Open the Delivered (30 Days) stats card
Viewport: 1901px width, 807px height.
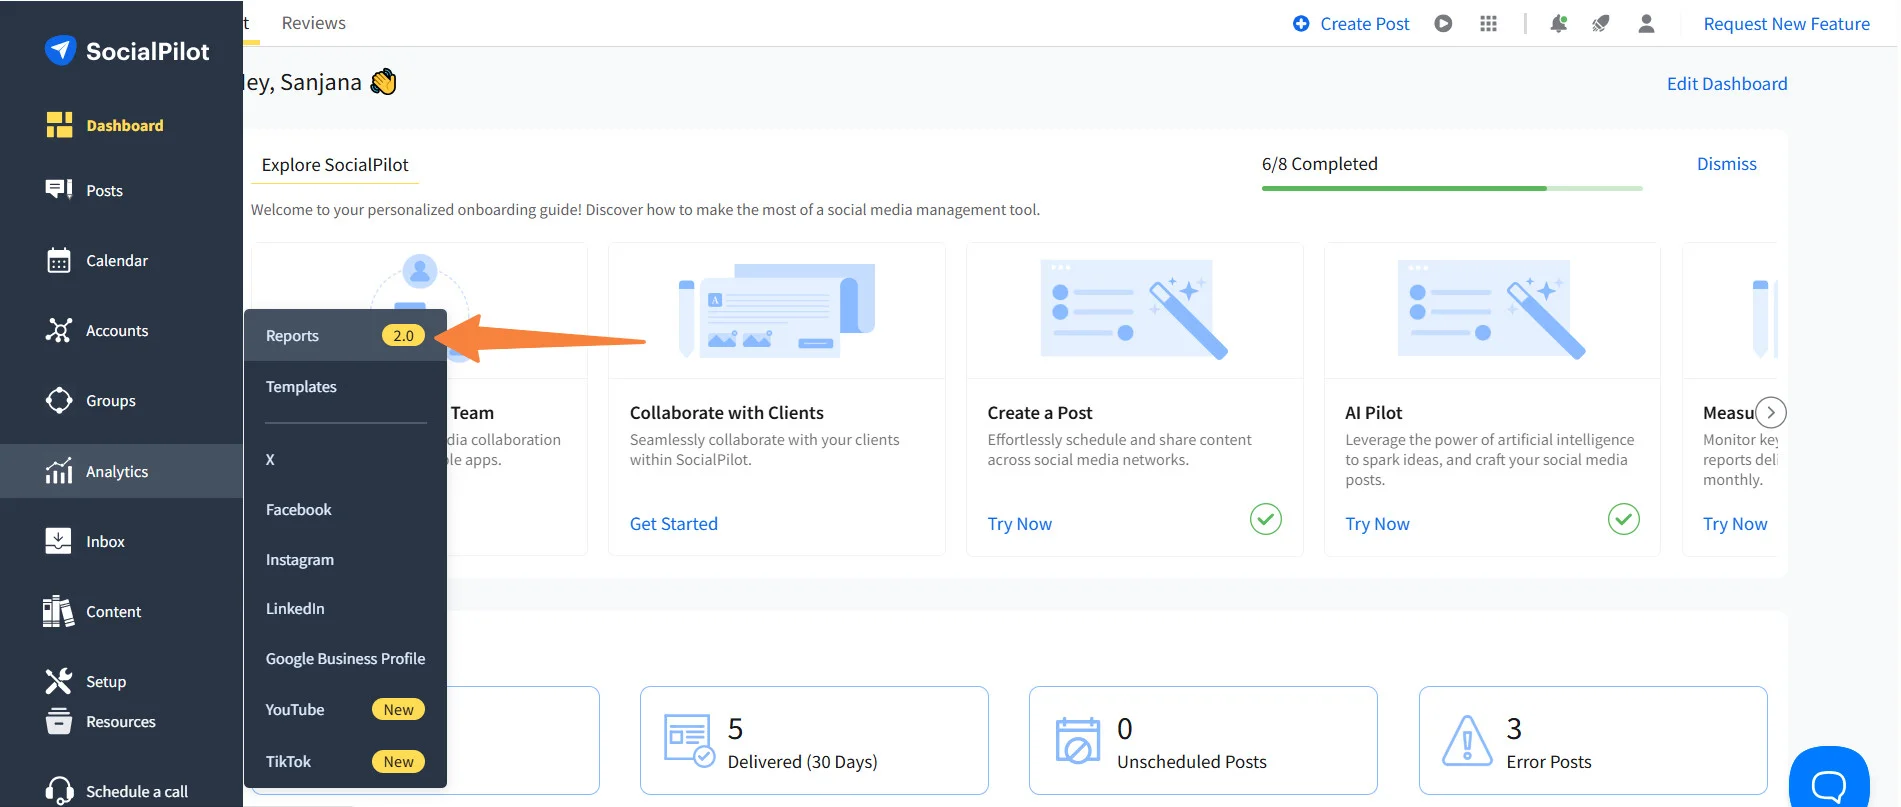point(814,741)
